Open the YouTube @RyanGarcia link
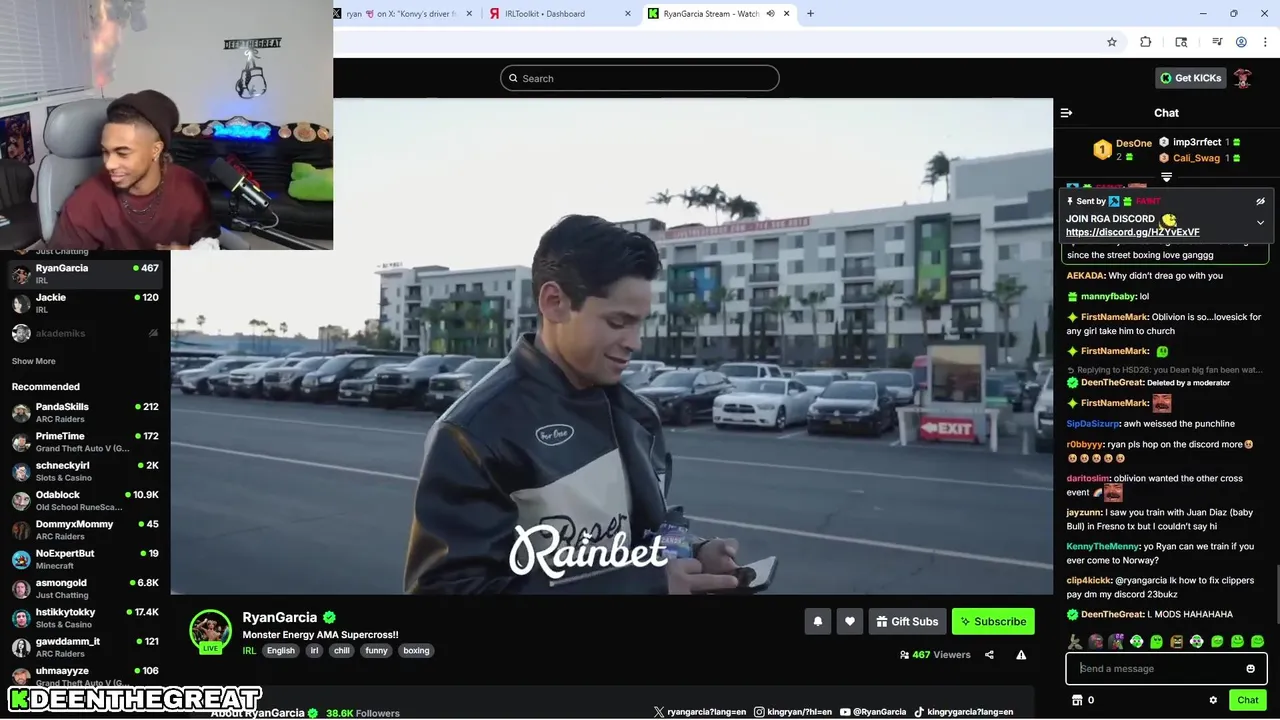This screenshot has width=1280, height=720. coord(873,712)
